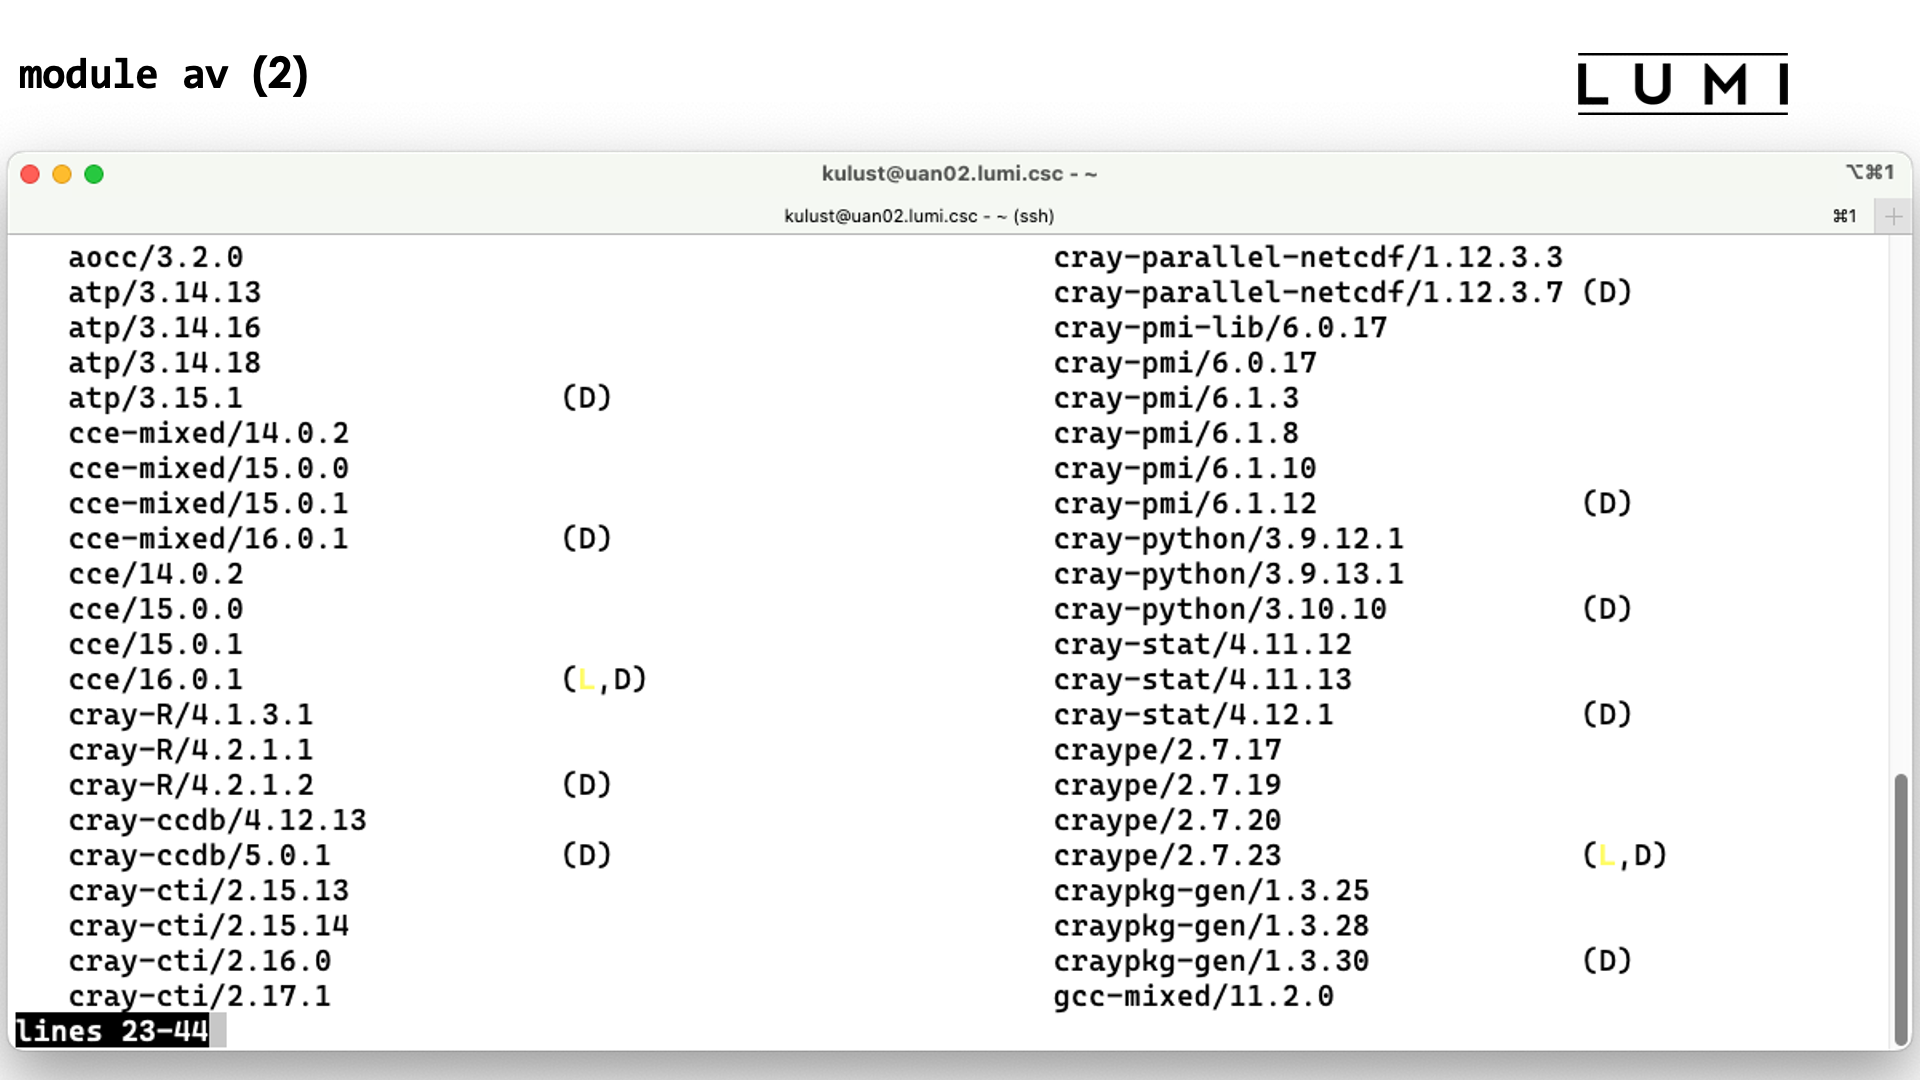Click the green zoom window button

(94, 174)
